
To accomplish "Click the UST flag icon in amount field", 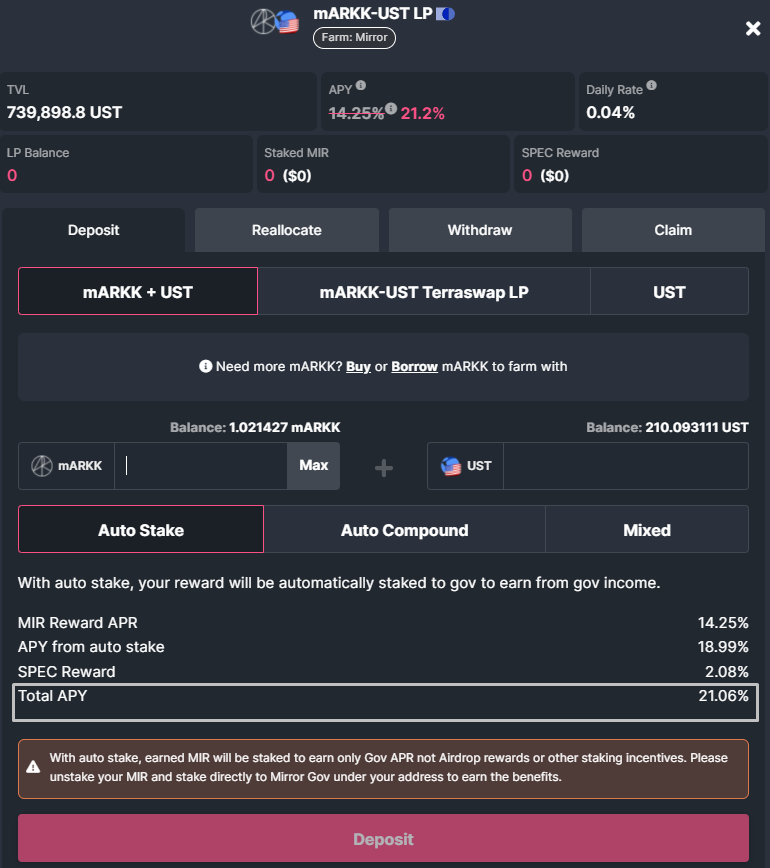I will click(x=451, y=466).
